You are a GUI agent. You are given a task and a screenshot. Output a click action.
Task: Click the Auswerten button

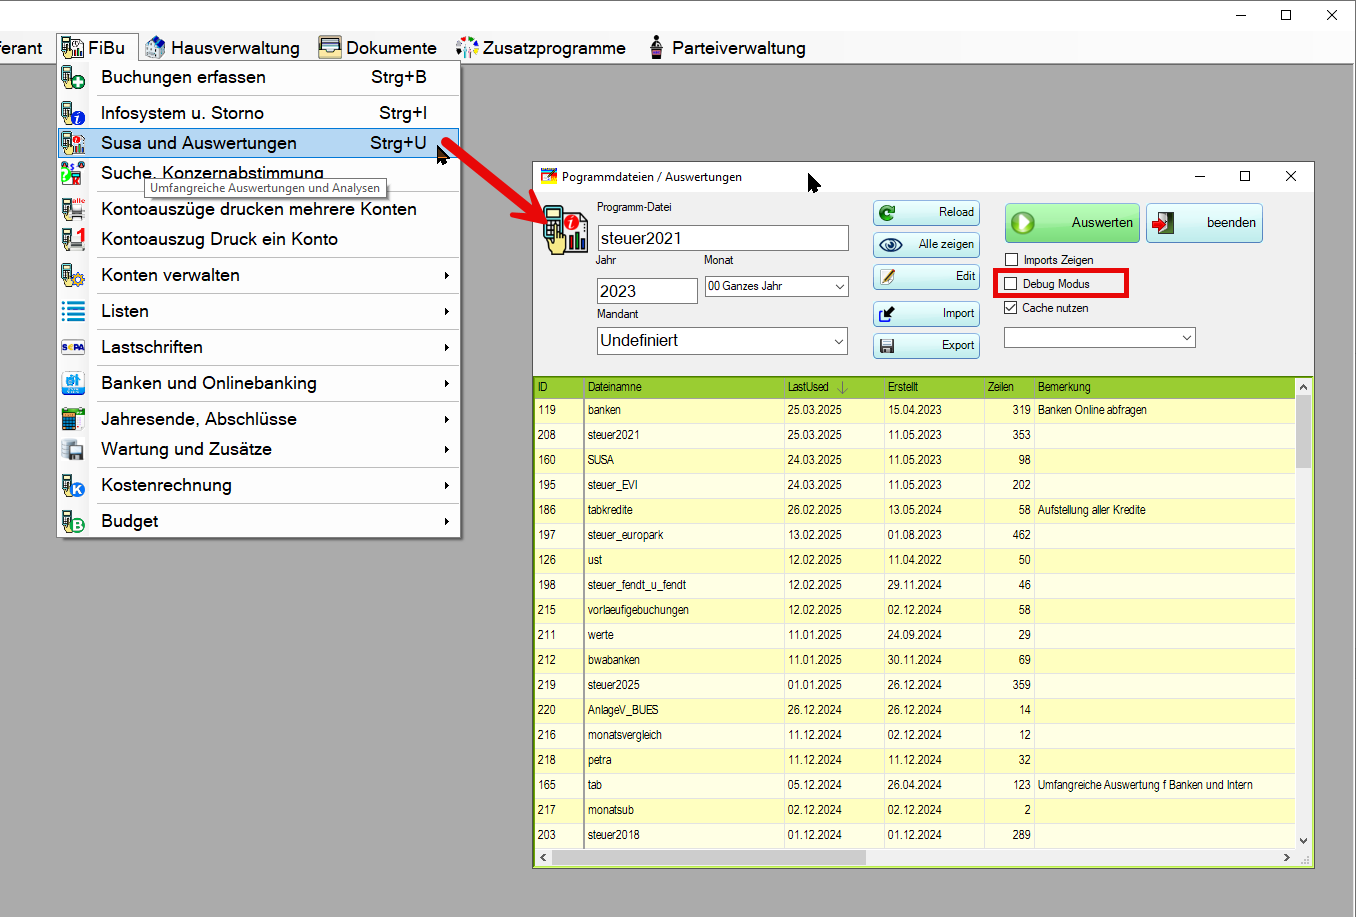click(x=1072, y=223)
